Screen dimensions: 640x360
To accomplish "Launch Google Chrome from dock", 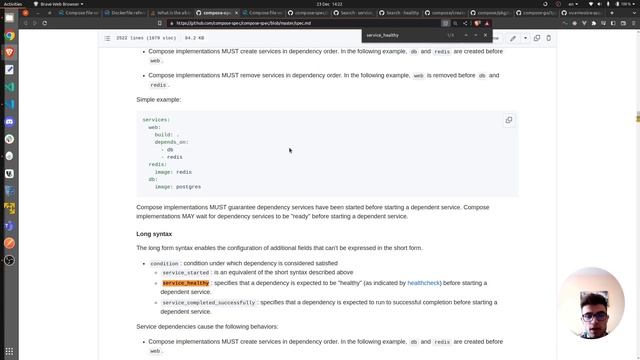I will (x=9, y=36).
